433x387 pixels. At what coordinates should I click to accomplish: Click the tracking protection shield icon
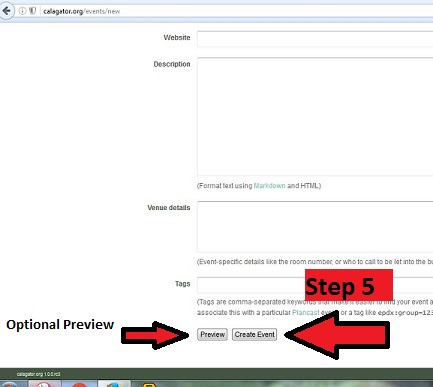[x=32, y=11]
